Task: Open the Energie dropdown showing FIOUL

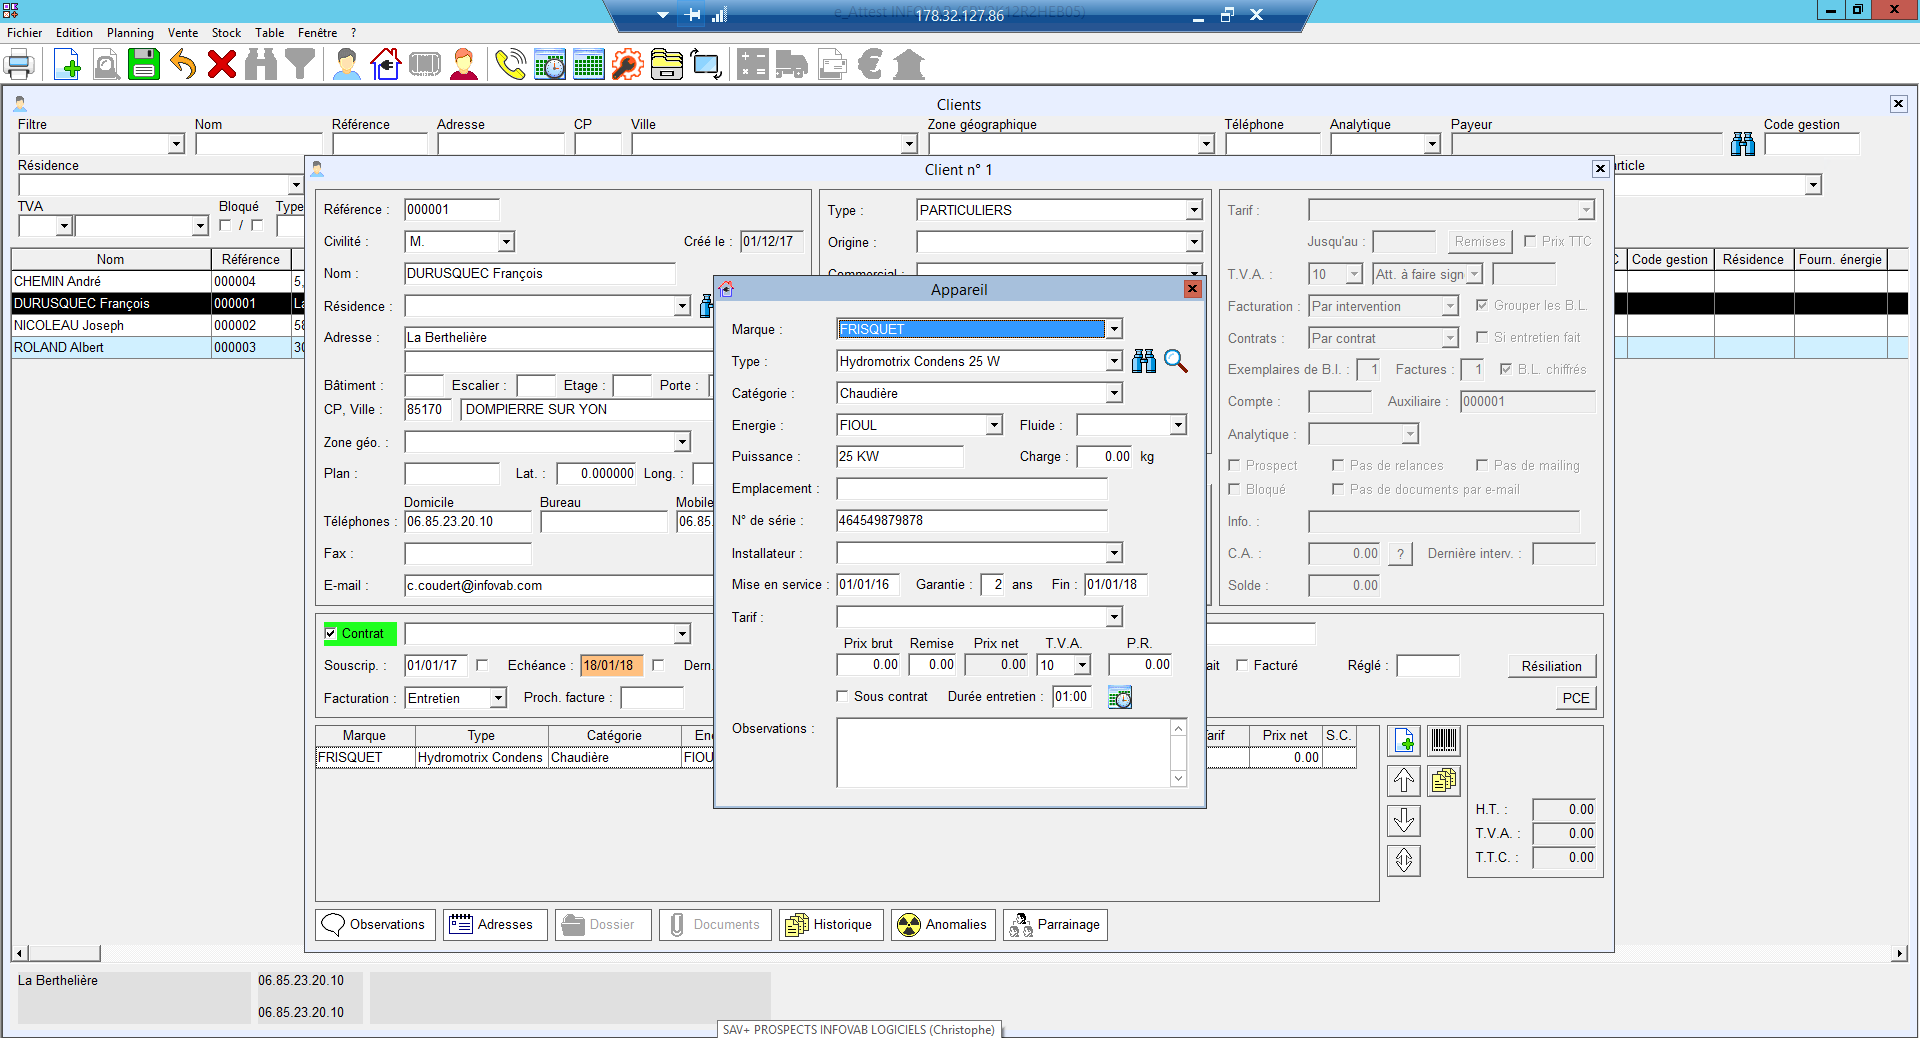Action: pyautogui.click(x=994, y=425)
